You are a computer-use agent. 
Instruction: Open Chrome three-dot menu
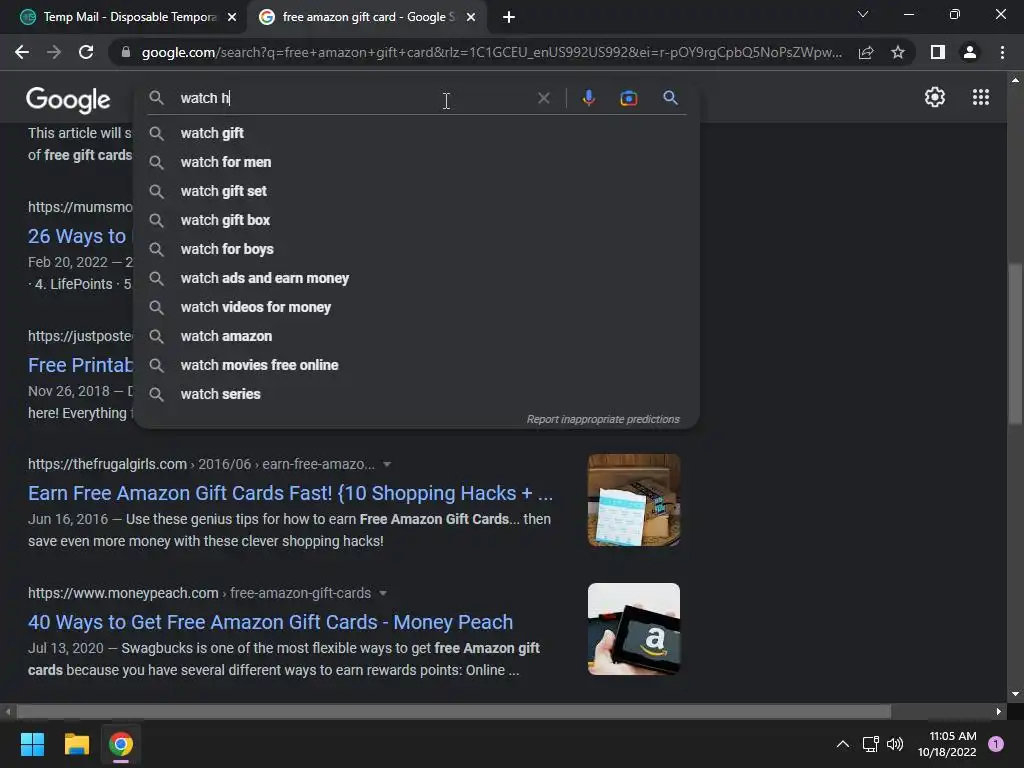(x=1002, y=52)
